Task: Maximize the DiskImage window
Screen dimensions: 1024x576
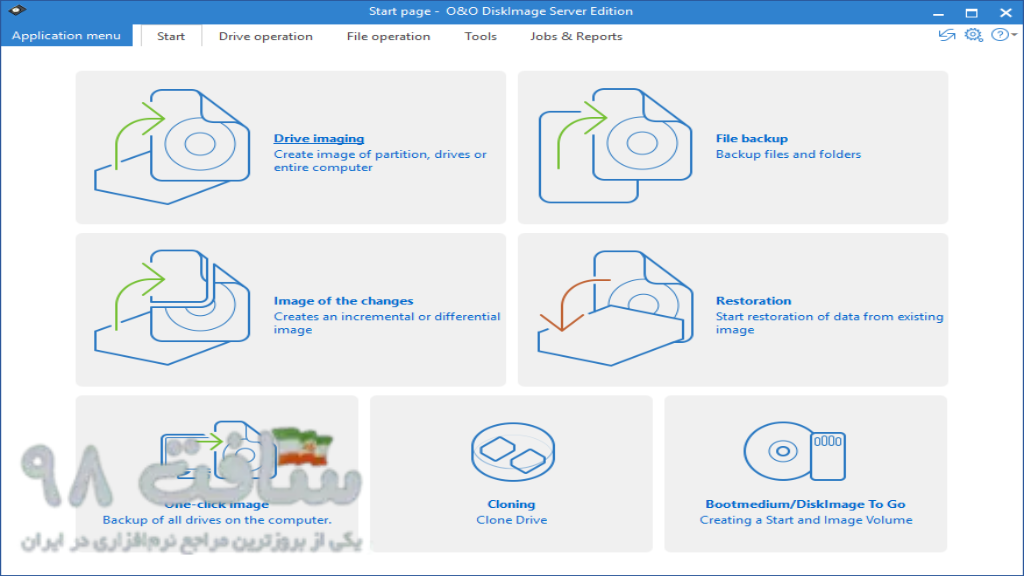Action: [972, 12]
